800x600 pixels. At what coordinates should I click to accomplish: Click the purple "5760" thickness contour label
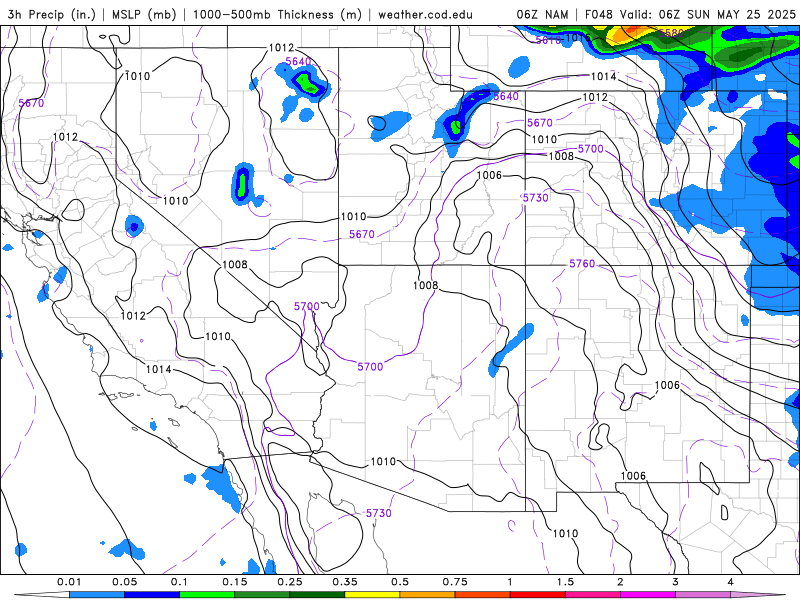pos(582,264)
